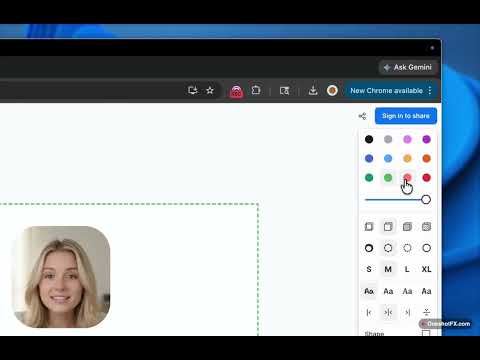
Task: Choose the dotted outline style
Action: [x=407, y=248]
